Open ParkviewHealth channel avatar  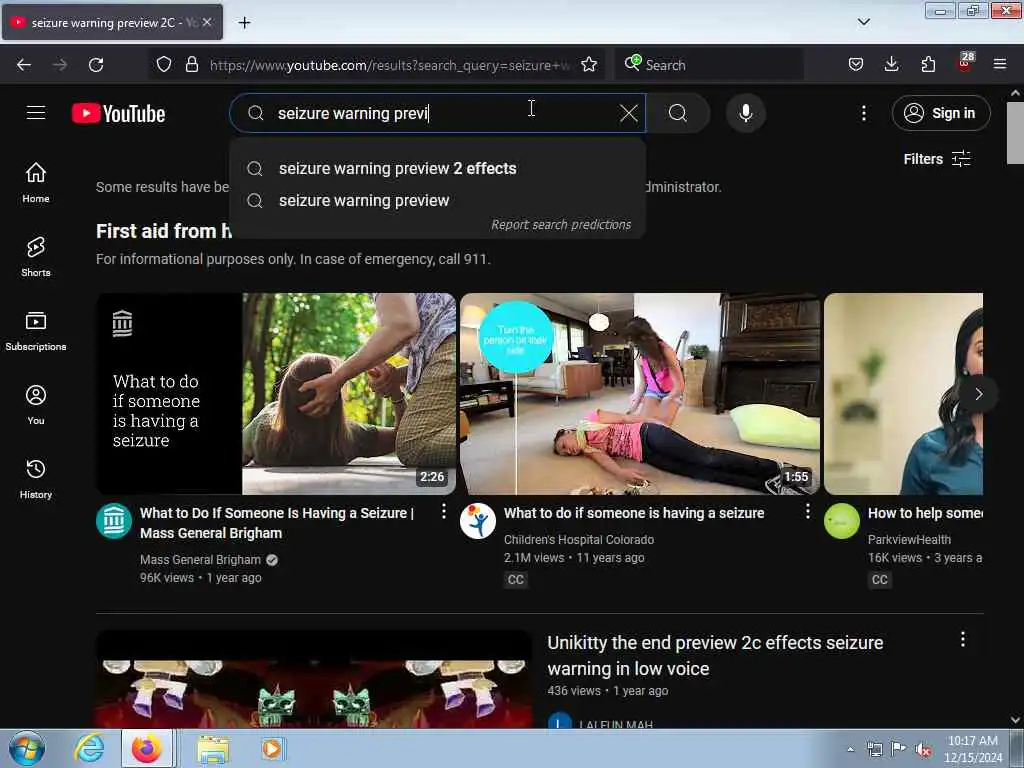pos(842,521)
